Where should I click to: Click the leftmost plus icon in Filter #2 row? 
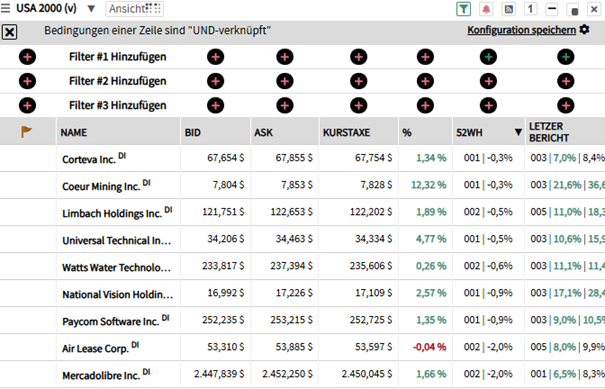click(x=27, y=81)
